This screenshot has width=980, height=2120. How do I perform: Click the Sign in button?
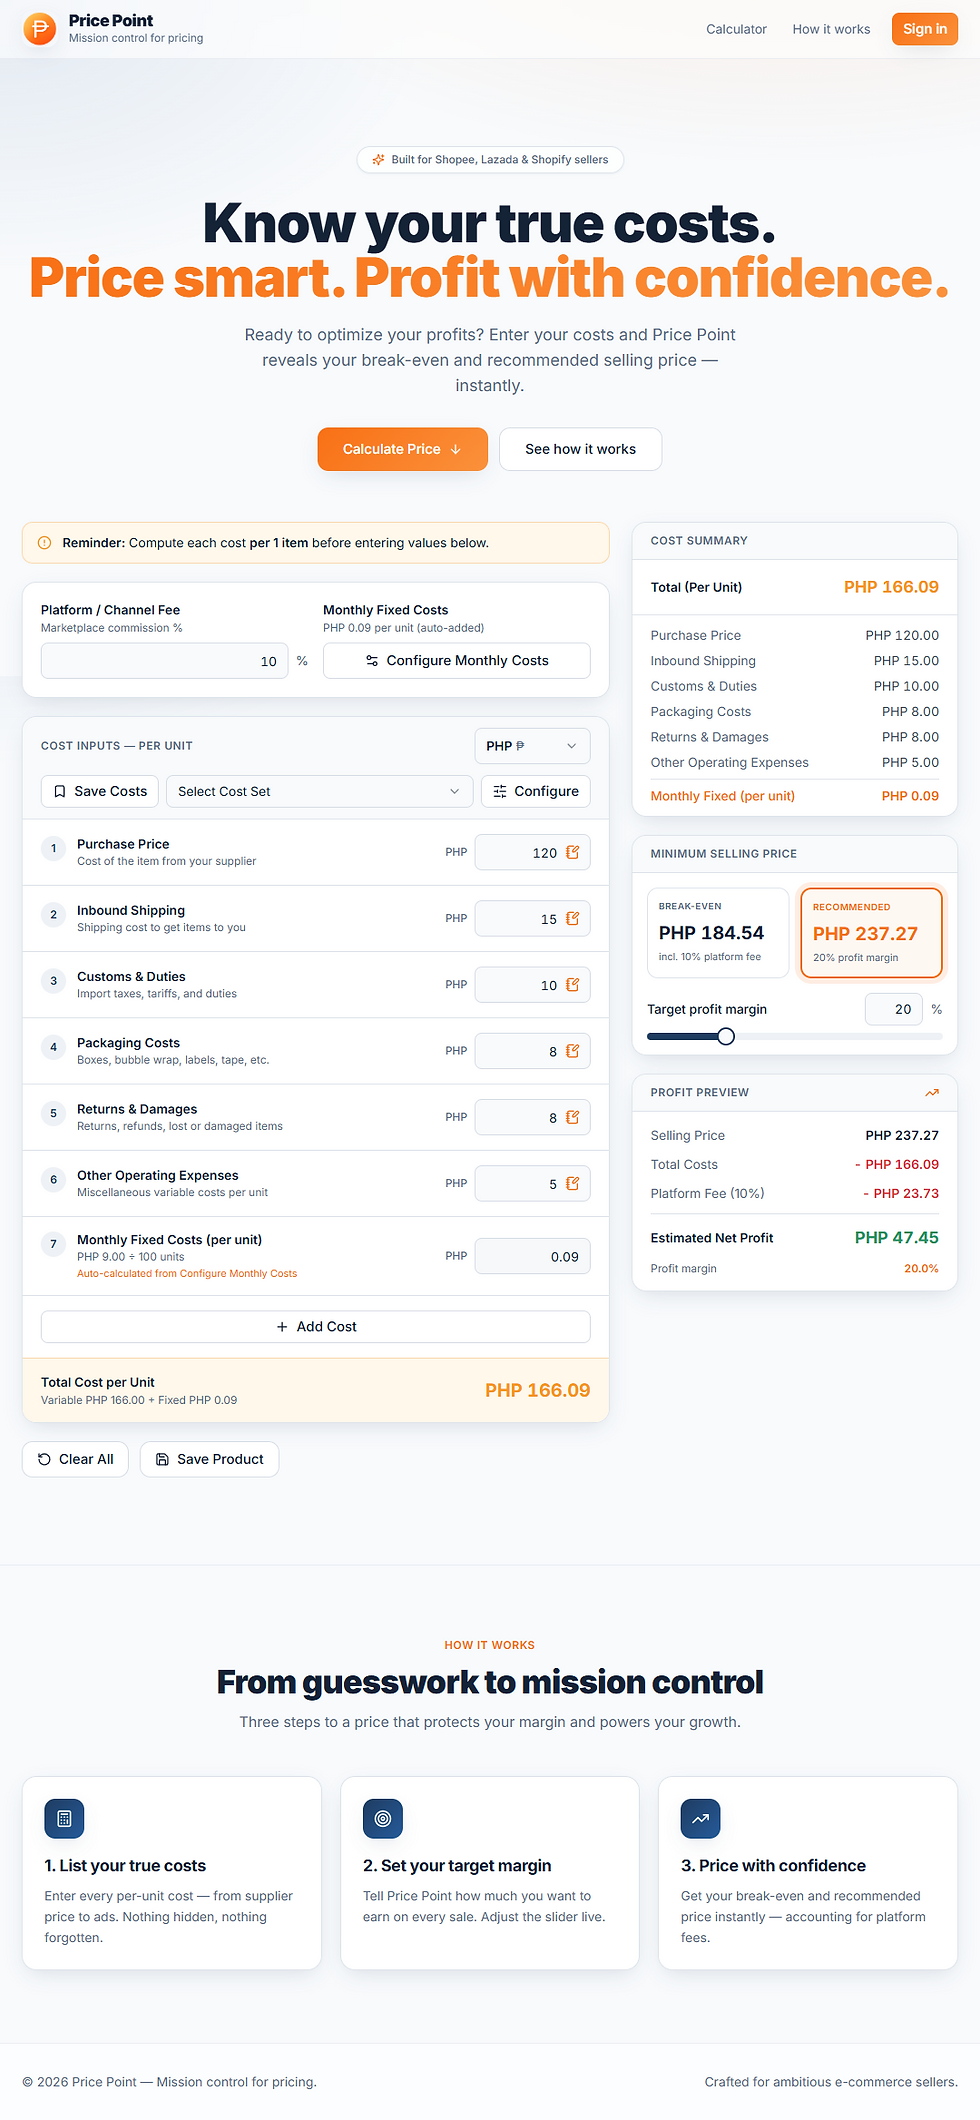click(925, 29)
